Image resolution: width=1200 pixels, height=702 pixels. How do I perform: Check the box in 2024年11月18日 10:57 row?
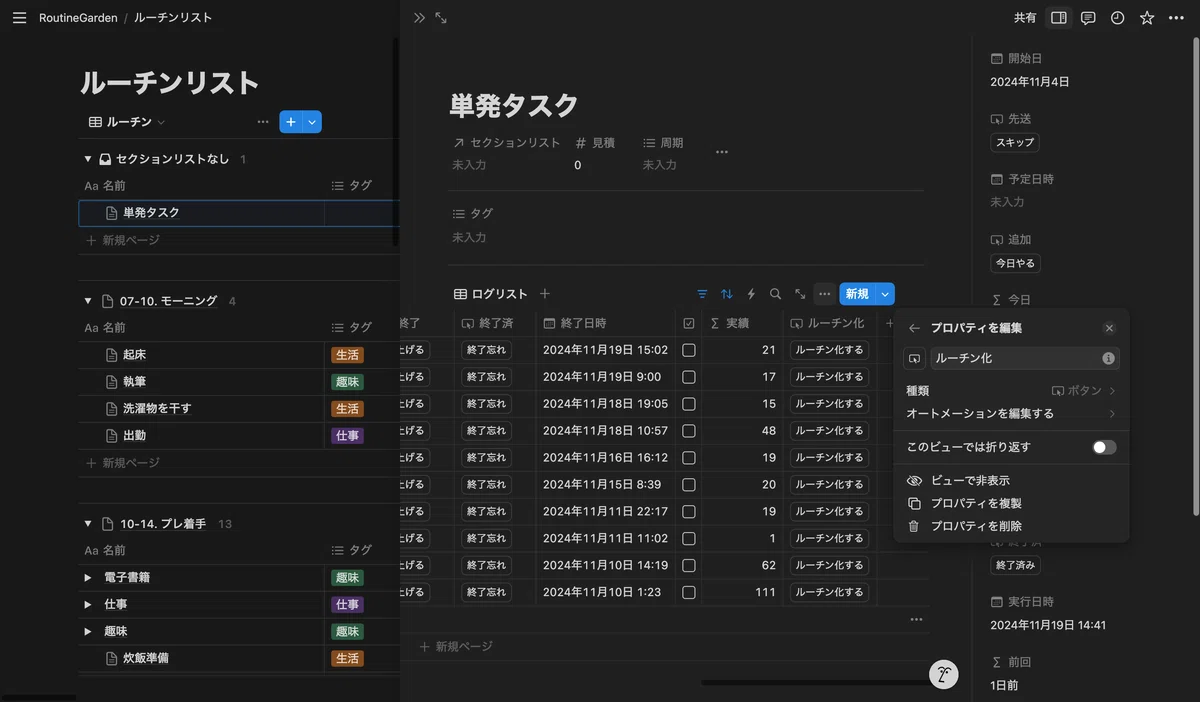(689, 431)
